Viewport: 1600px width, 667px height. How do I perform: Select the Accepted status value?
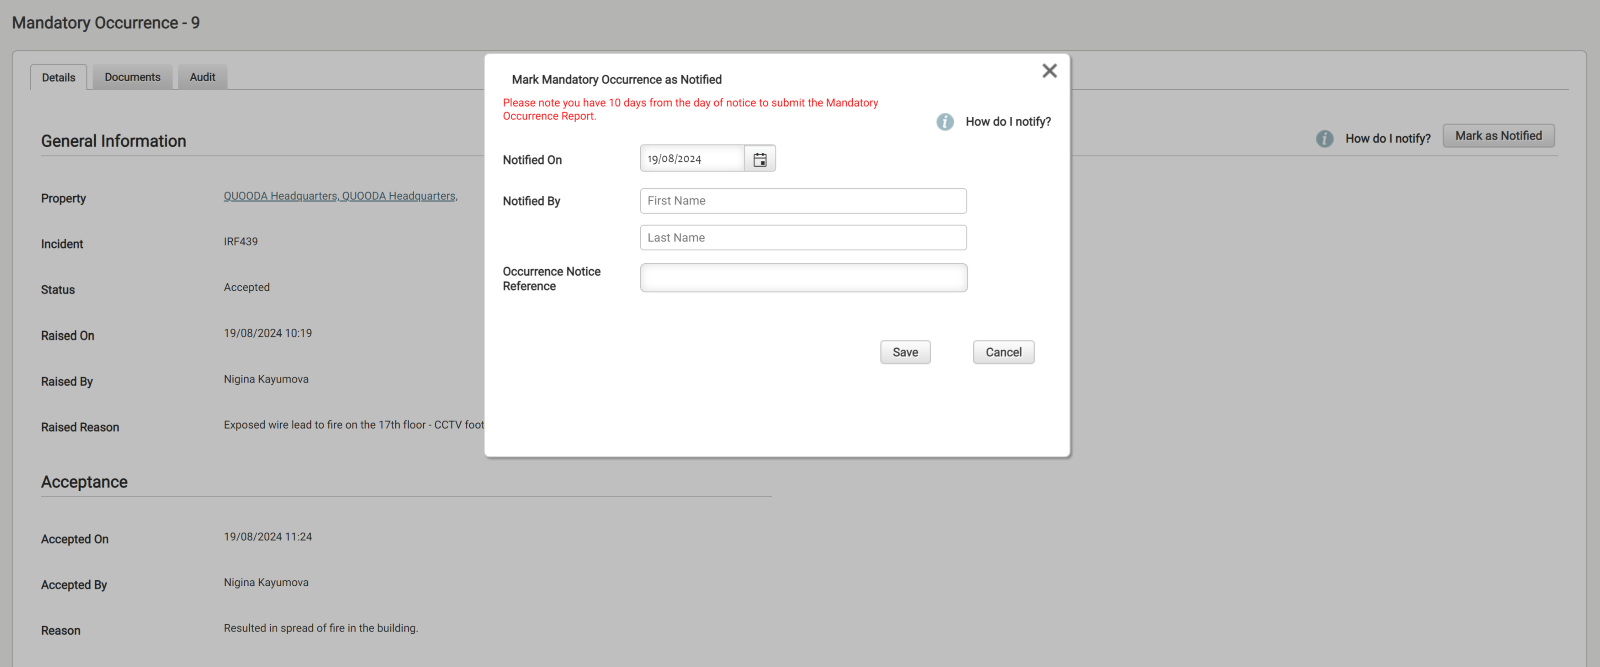pos(247,288)
